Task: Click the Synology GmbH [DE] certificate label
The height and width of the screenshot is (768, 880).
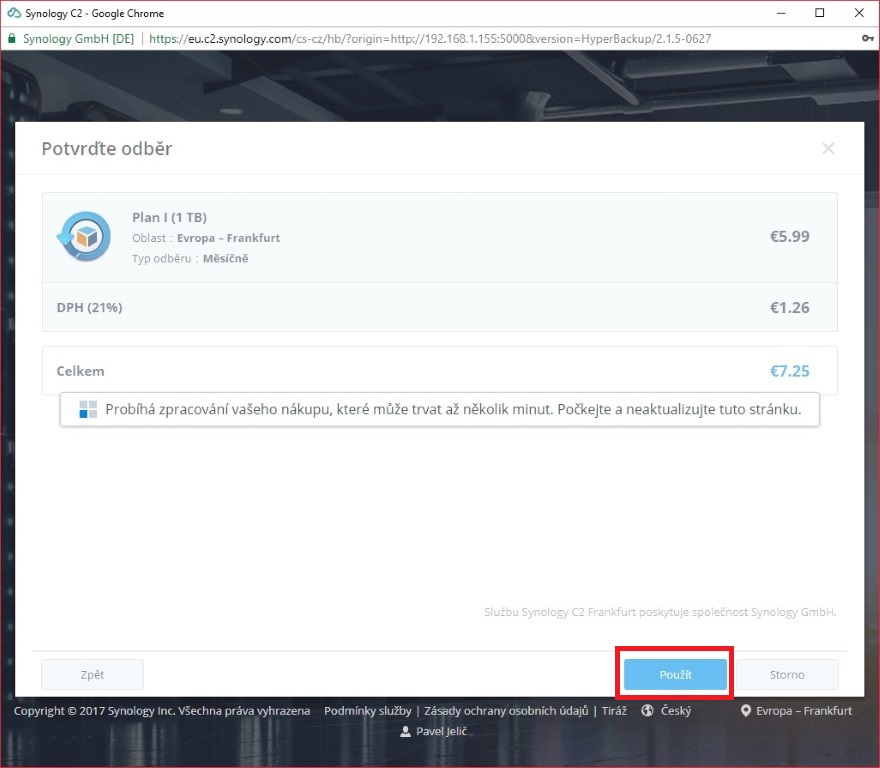Action: coord(79,39)
